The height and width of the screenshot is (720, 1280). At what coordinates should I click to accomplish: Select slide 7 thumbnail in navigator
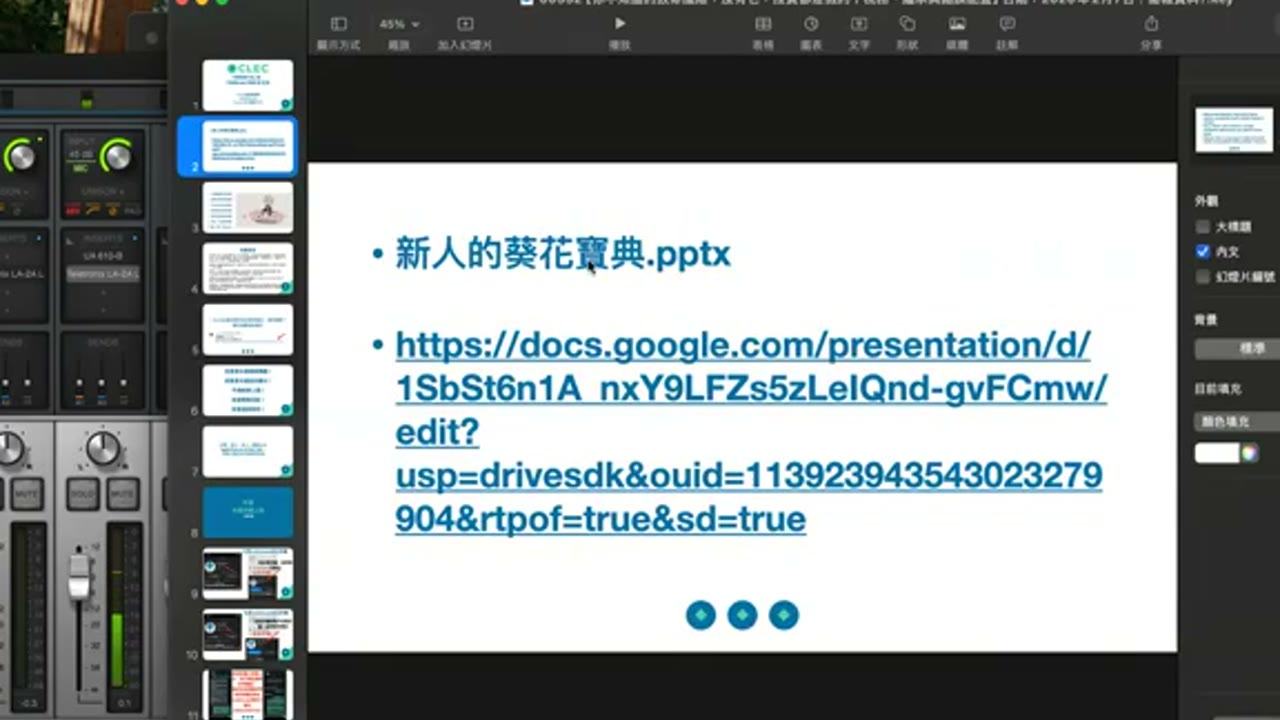pyautogui.click(x=248, y=451)
